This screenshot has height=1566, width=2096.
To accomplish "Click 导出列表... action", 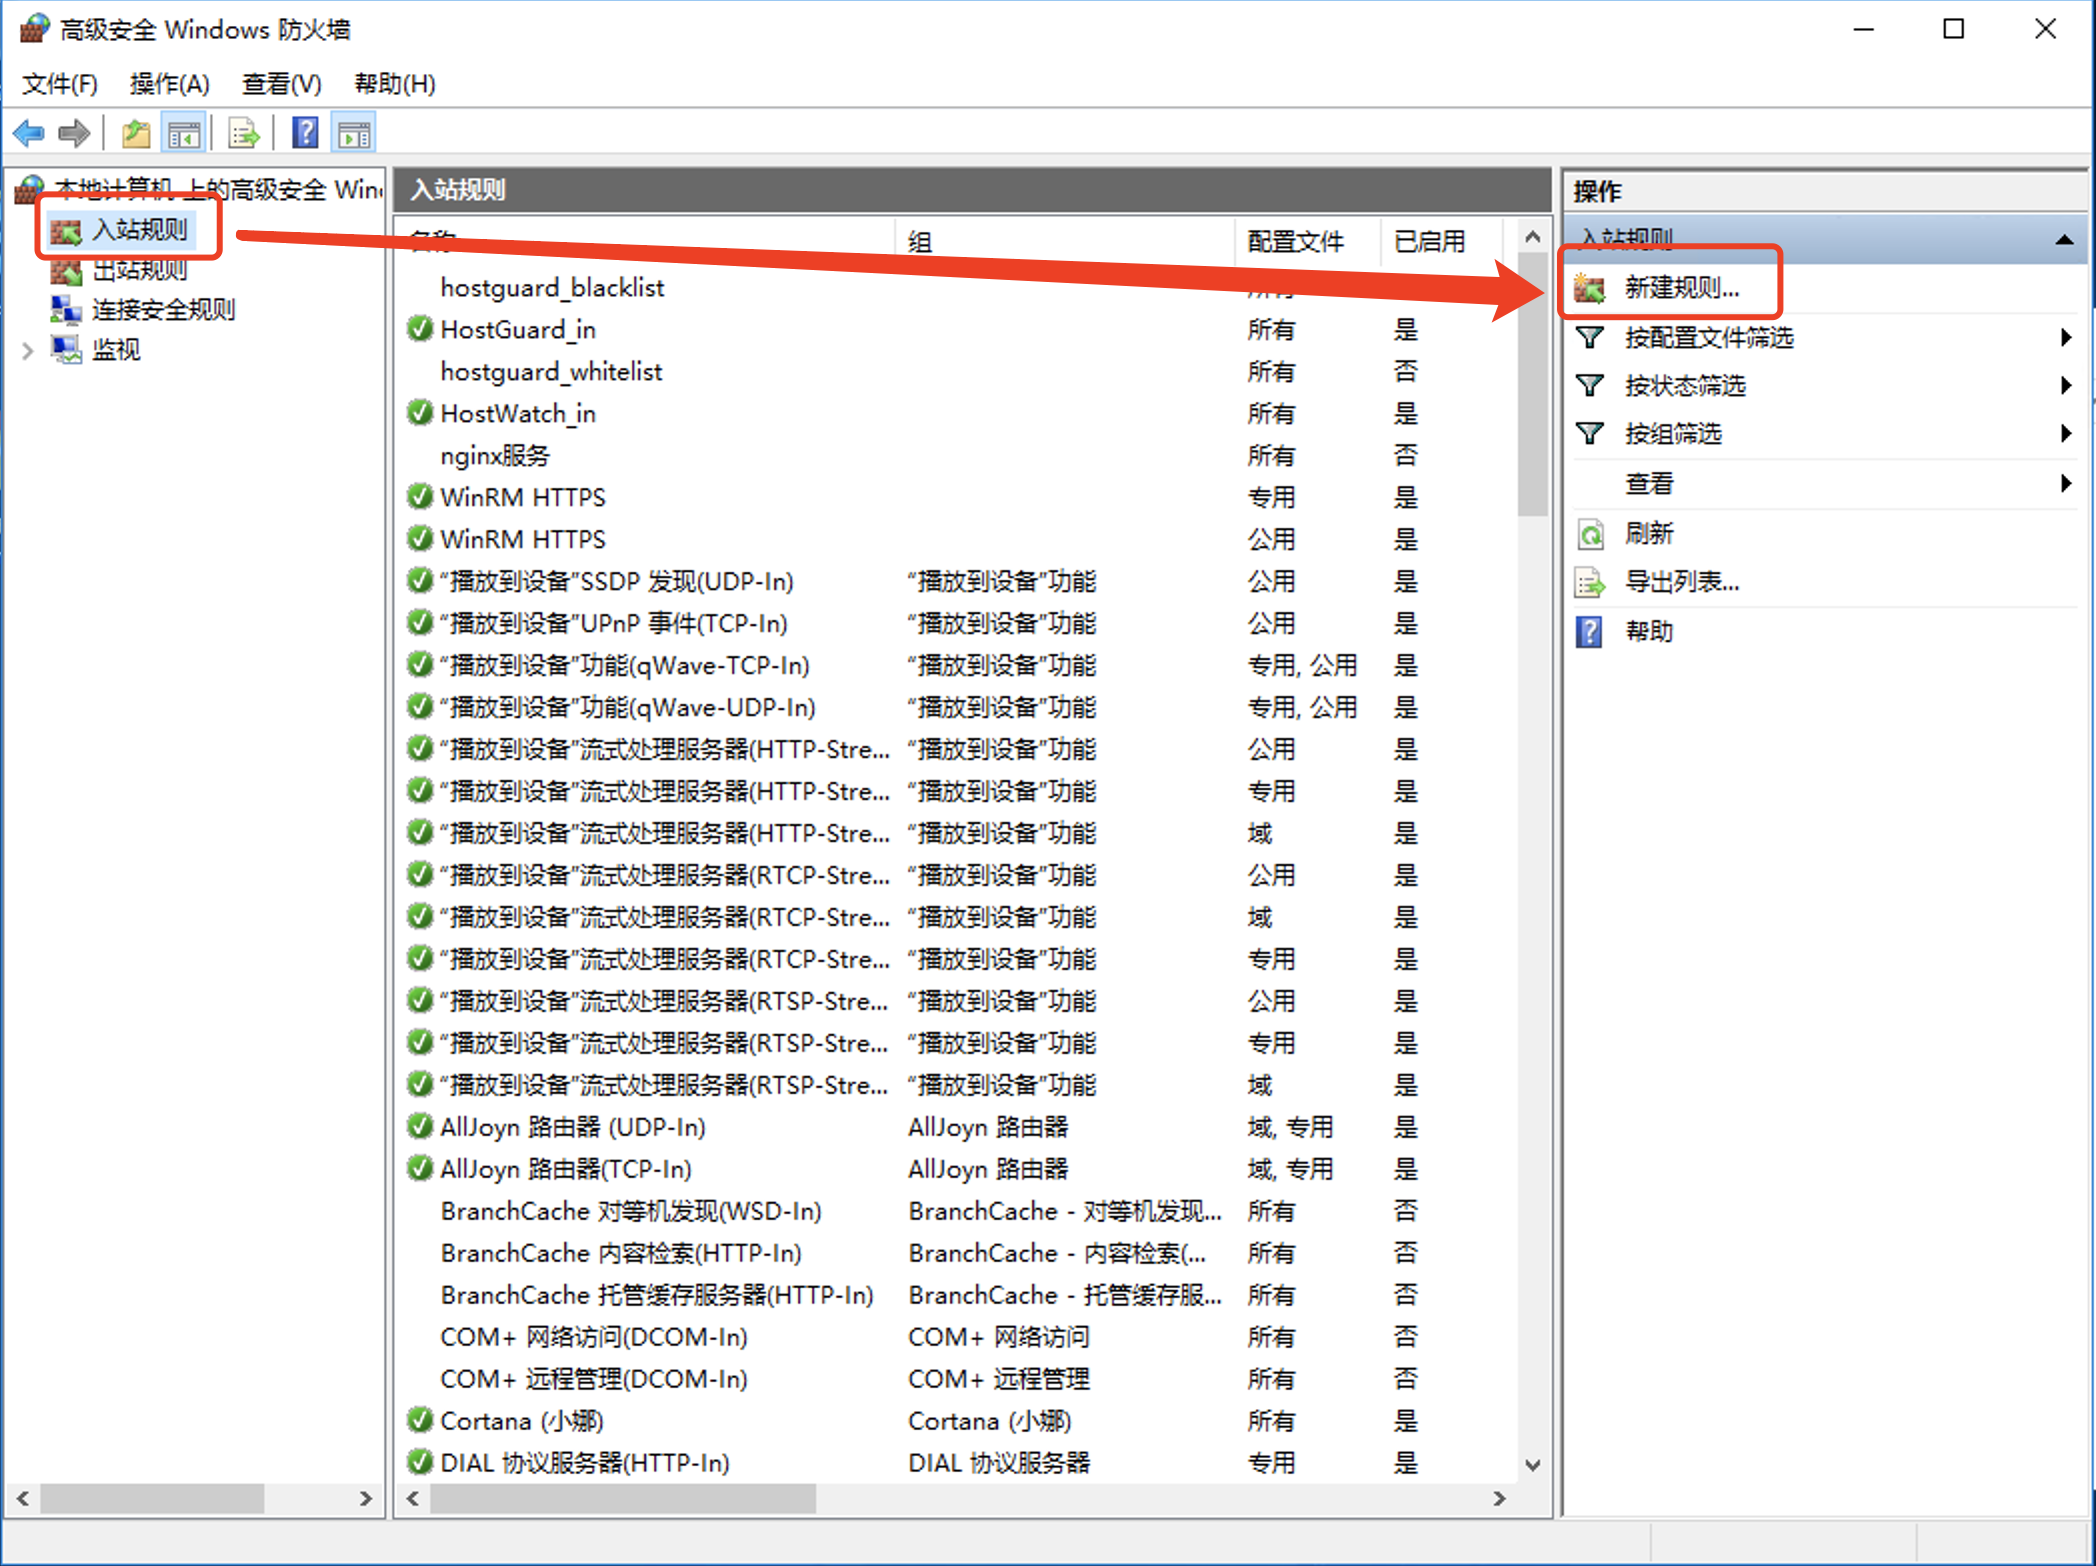I will 1681,582.
